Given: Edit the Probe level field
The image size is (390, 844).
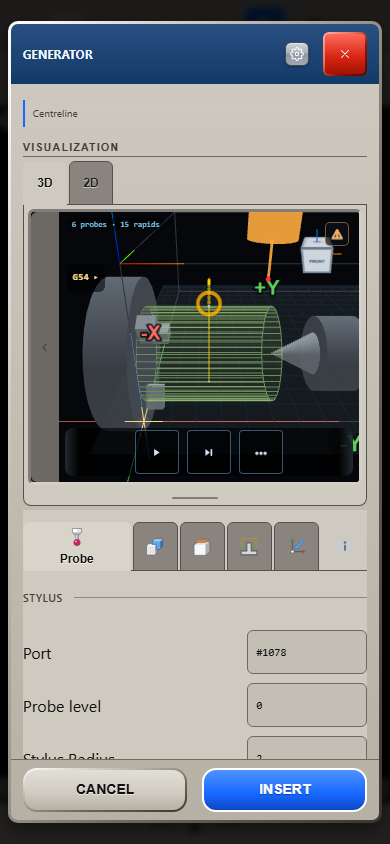Looking at the screenshot, I should (x=307, y=705).
